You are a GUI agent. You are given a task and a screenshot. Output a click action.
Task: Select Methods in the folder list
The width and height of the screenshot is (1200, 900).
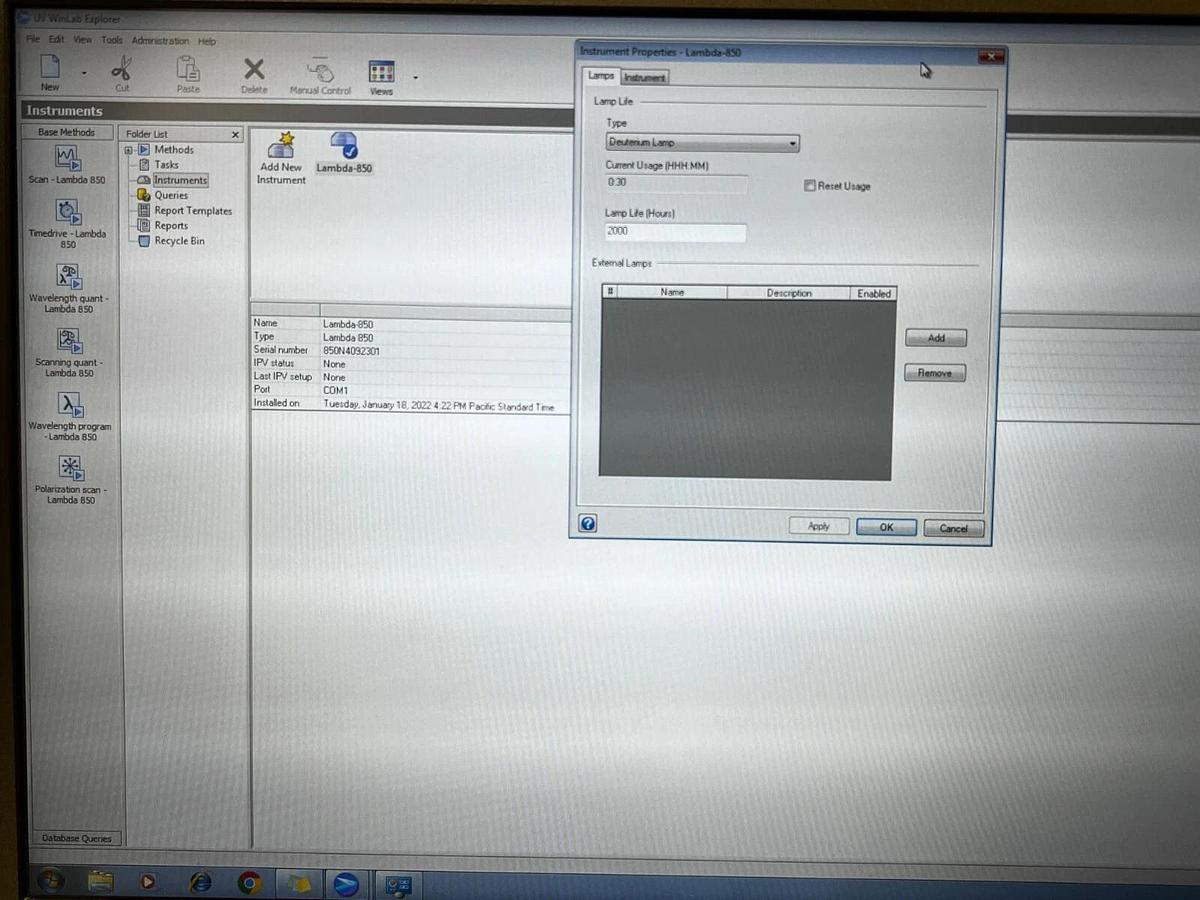173,150
